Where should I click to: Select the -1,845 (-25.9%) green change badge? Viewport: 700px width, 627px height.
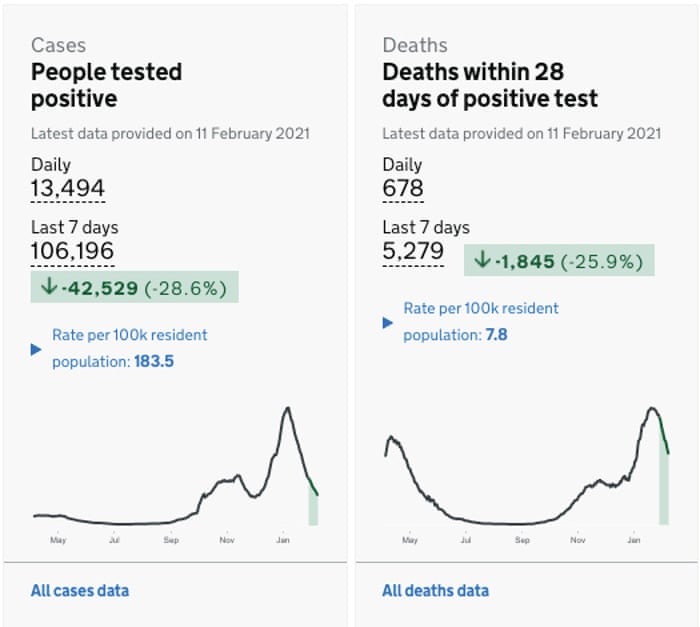[560, 260]
